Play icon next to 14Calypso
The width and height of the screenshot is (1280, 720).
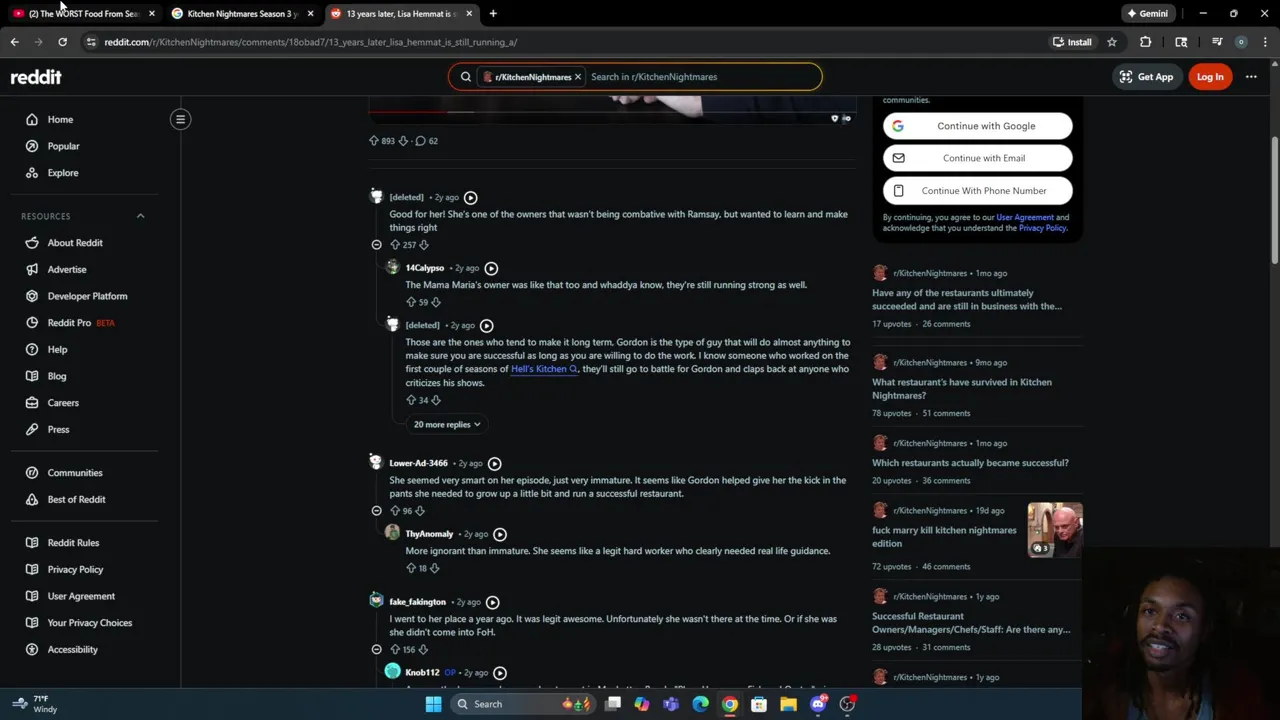click(491, 268)
